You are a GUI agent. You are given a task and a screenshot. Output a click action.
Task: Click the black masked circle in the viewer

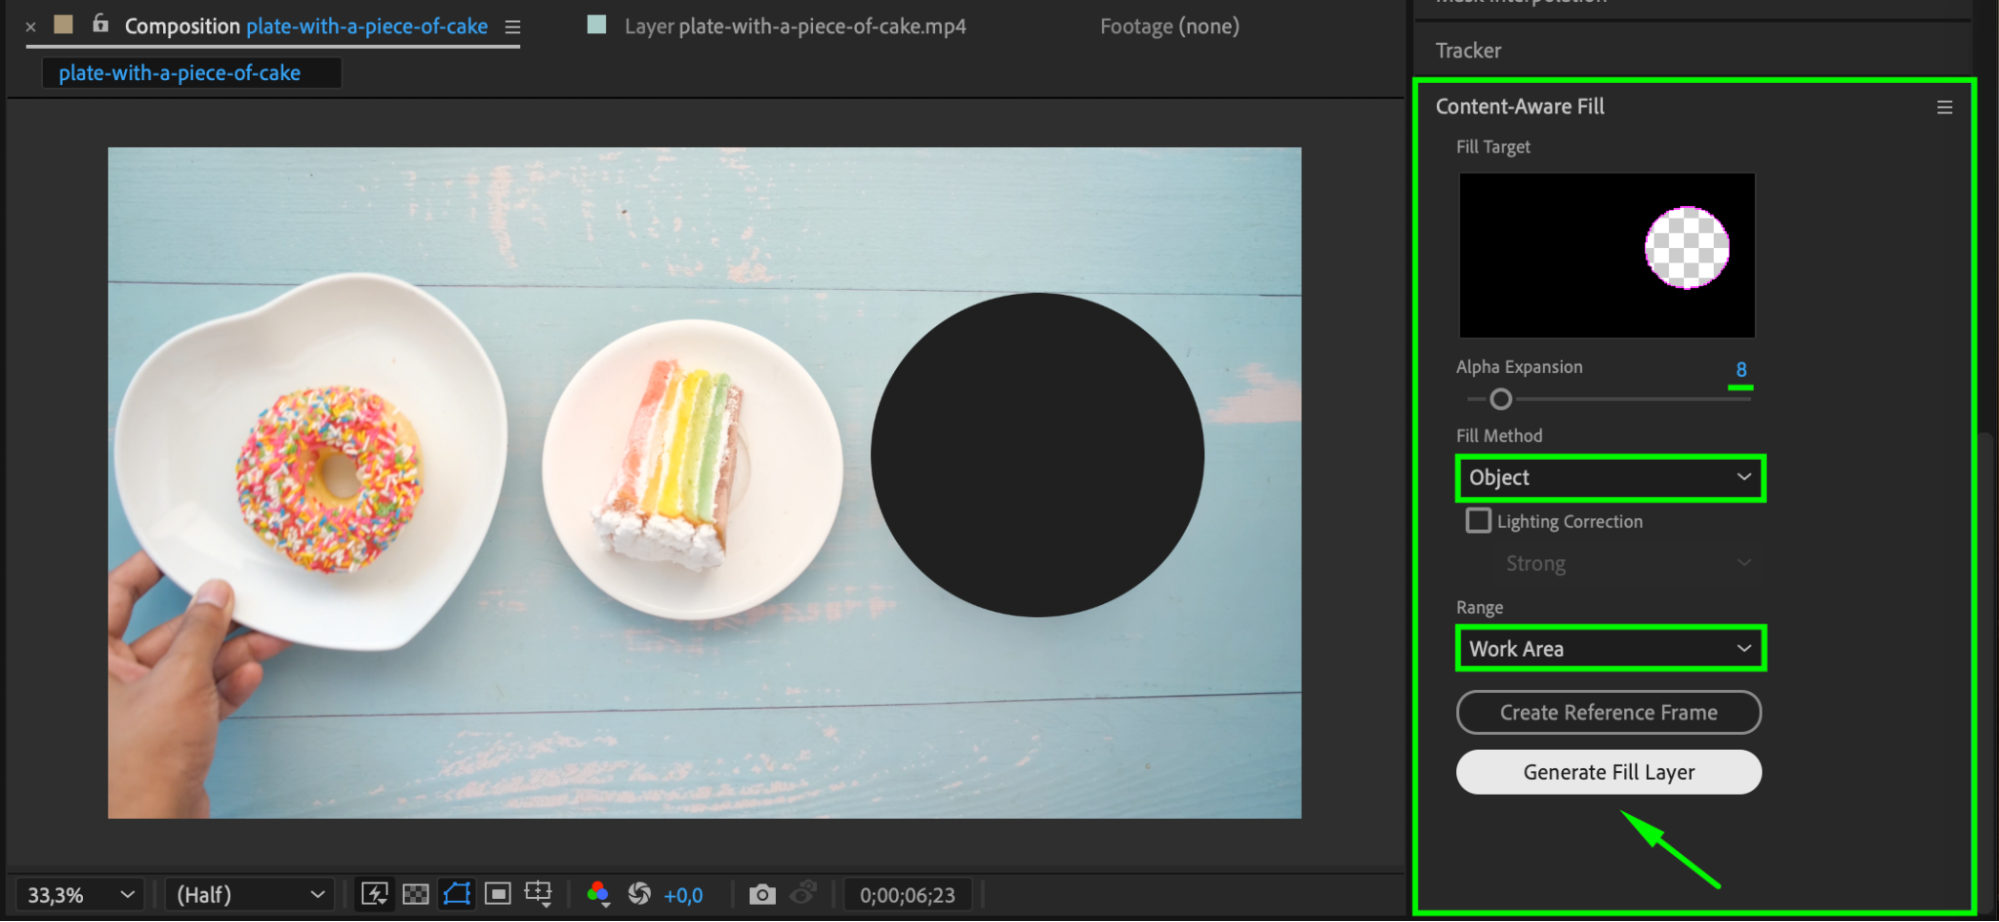click(1037, 455)
